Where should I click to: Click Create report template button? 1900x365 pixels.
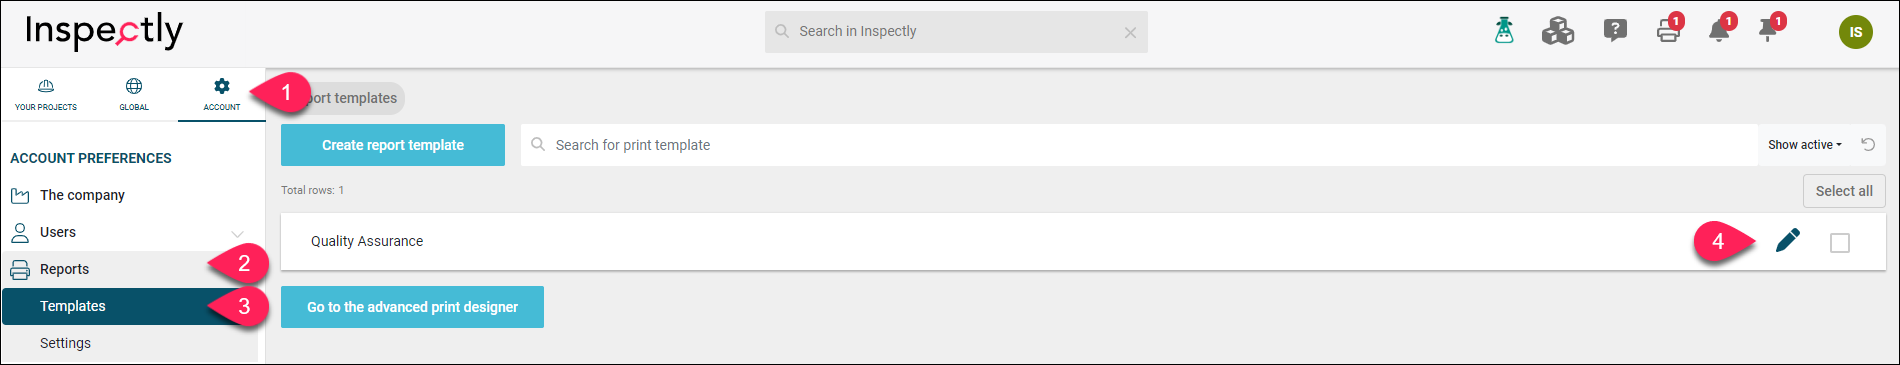(393, 145)
